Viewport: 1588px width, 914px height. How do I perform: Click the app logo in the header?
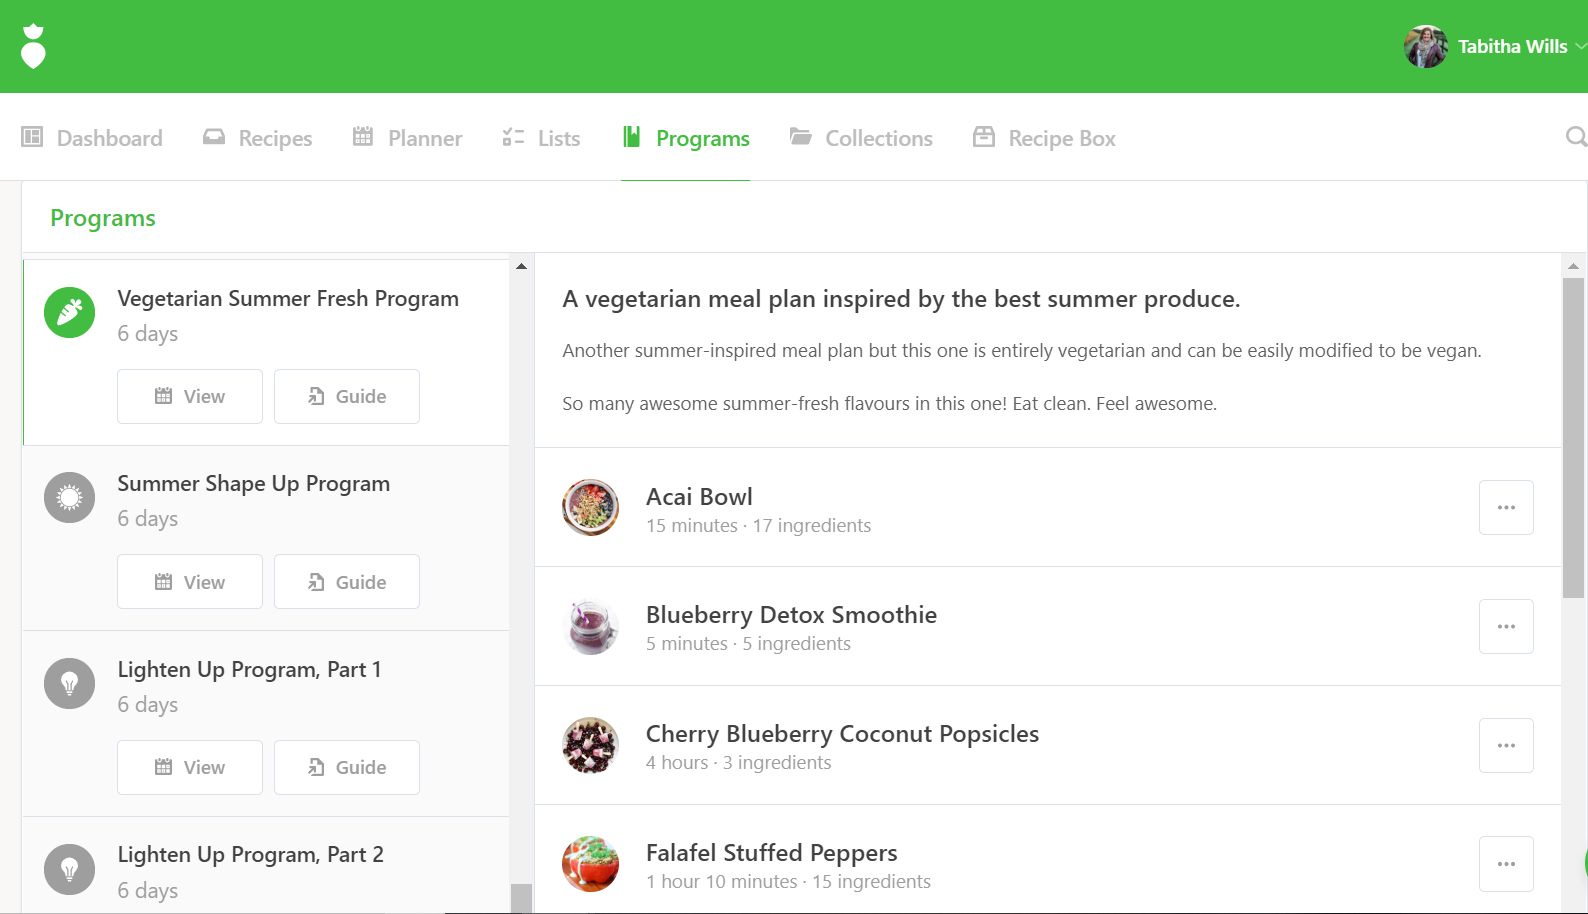pyautogui.click(x=34, y=46)
